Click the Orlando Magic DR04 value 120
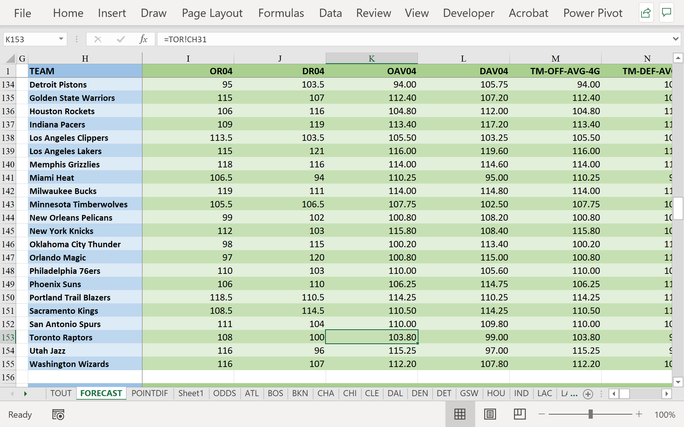 [x=280, y=257]
